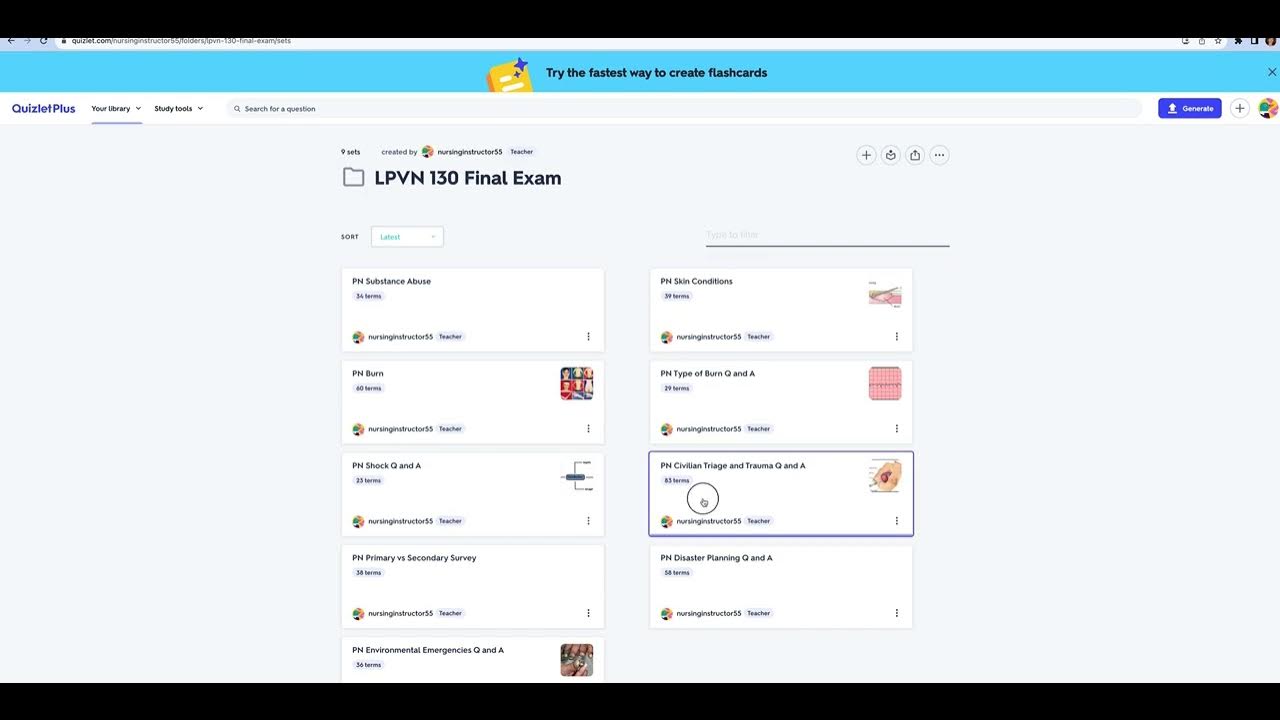Click PN Skin Conditions thumbnail image

pyautogui.click(x=885, y=293)
